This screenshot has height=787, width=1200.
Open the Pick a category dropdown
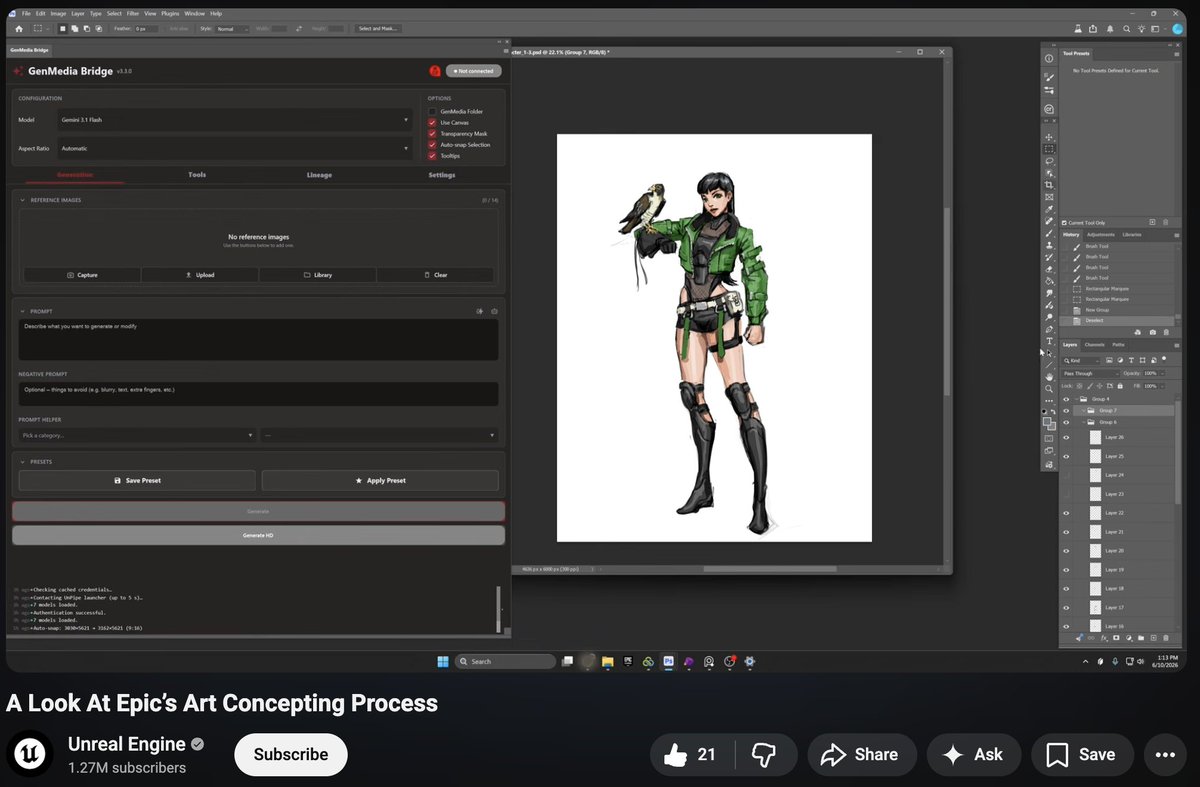point(138,435)
